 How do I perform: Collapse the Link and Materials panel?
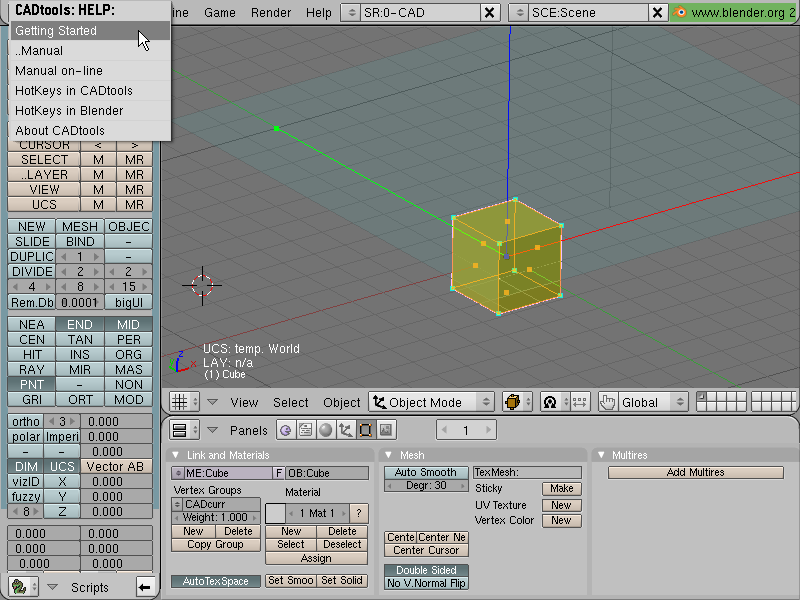(x=176, y=455)
